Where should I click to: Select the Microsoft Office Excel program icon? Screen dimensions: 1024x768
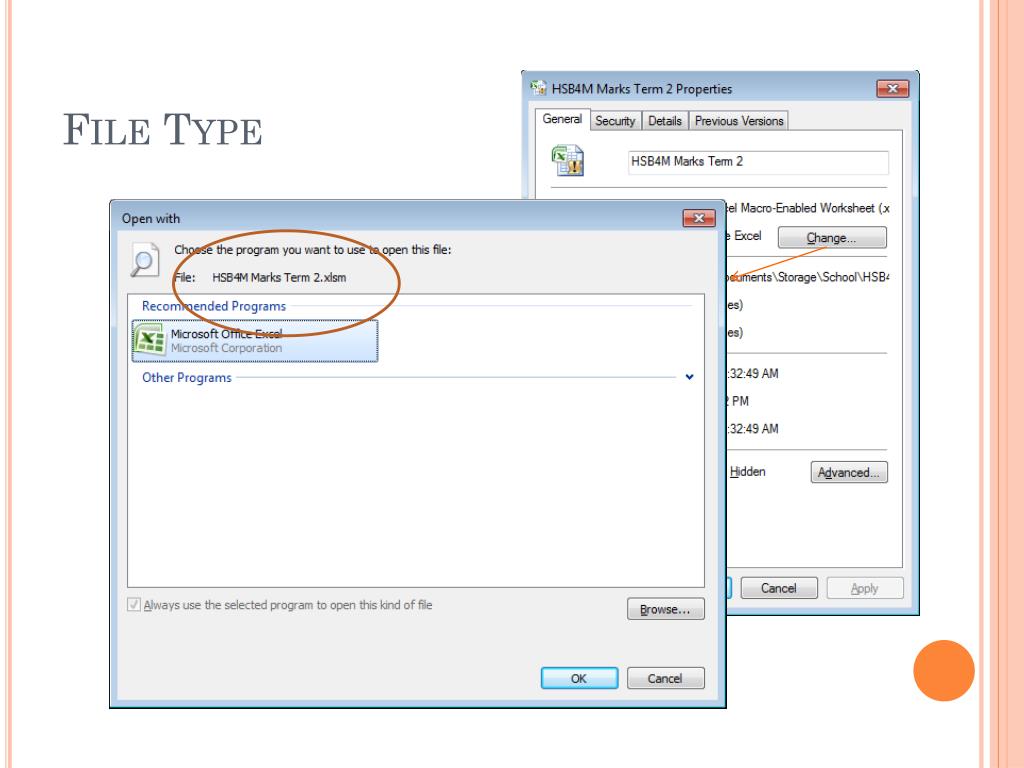(150, 340)
